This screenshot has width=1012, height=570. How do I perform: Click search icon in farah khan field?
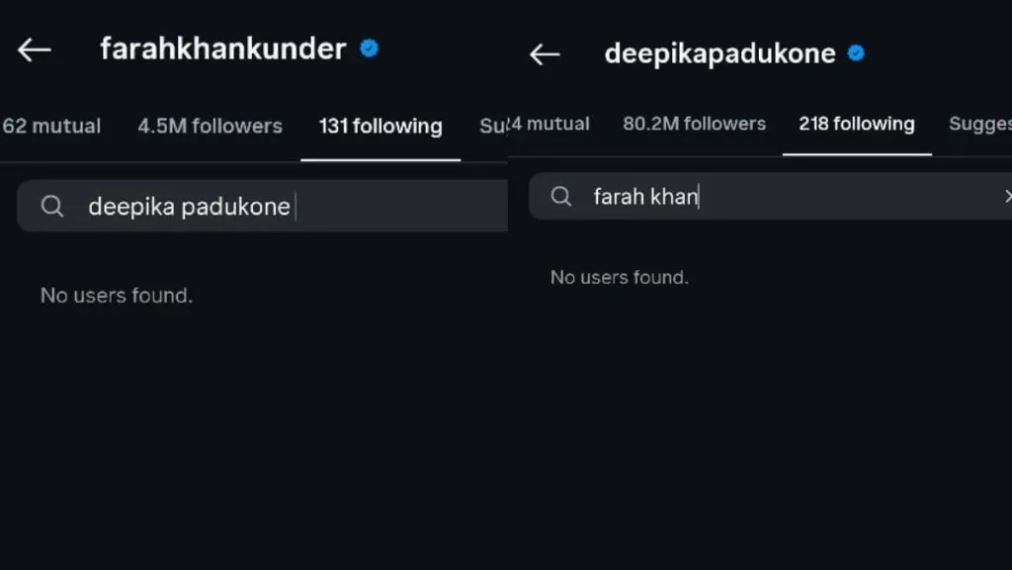point(561,196)
